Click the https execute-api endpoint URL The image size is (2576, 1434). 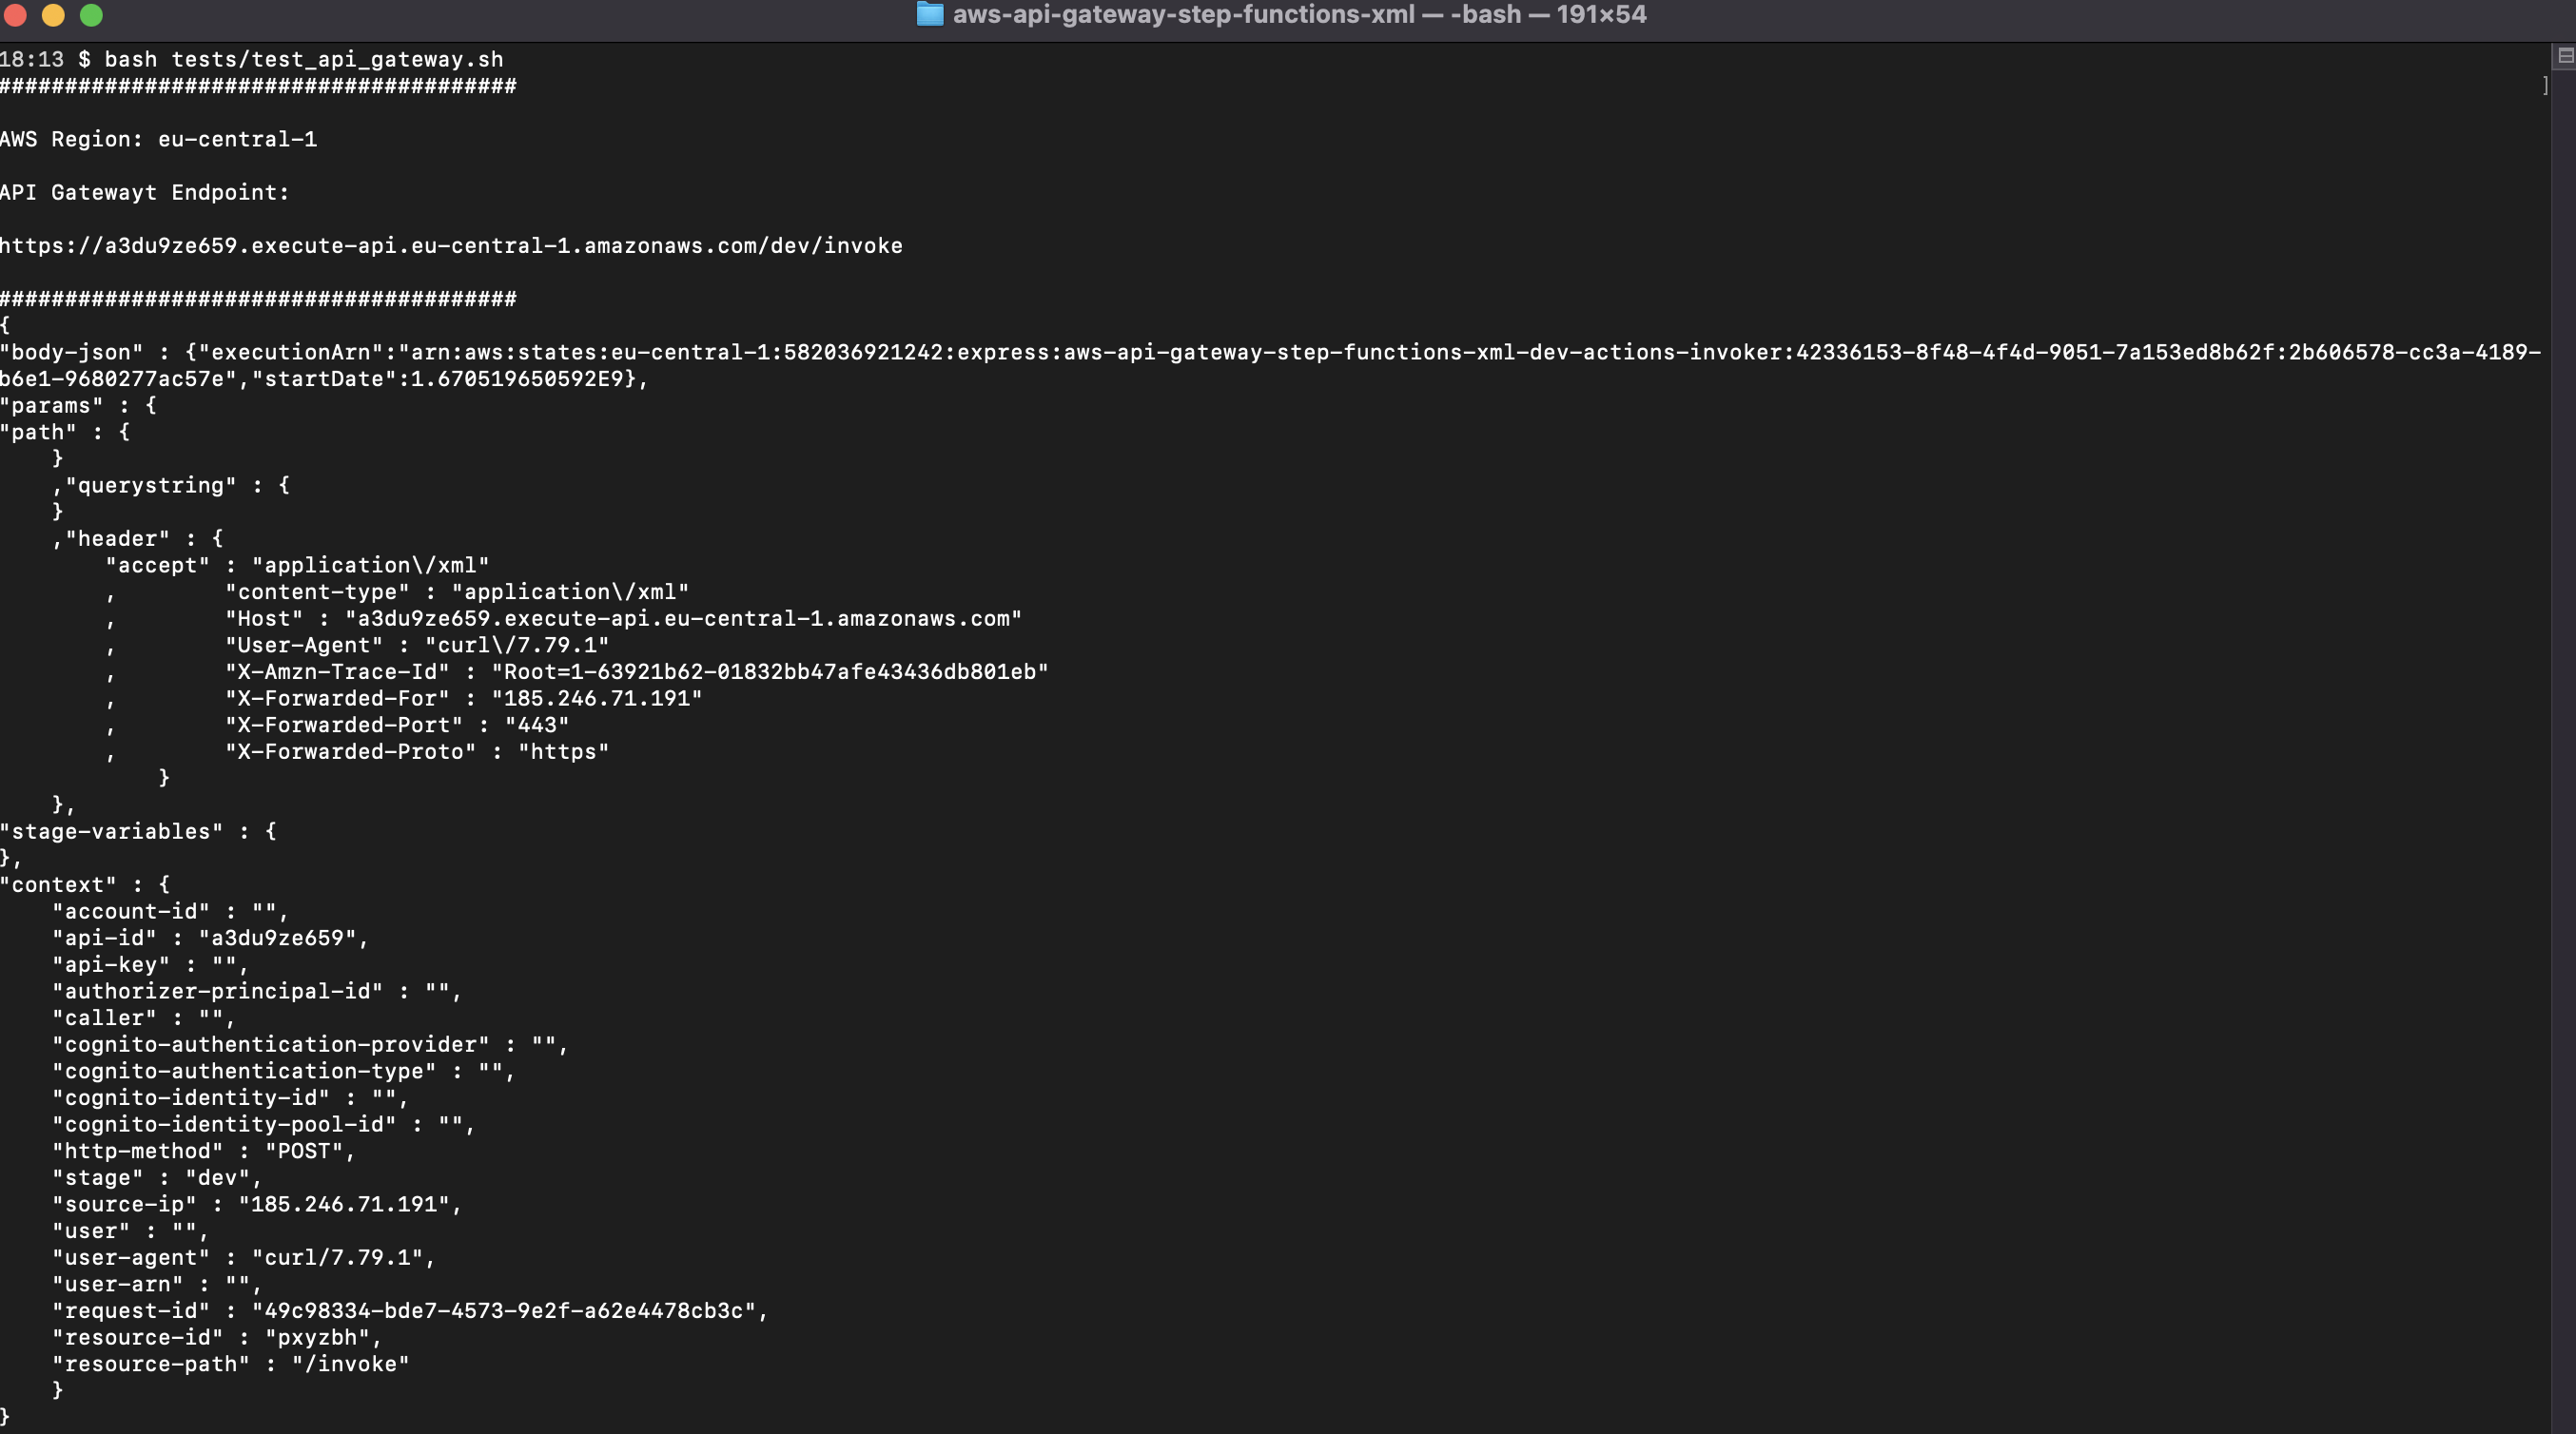451,245
